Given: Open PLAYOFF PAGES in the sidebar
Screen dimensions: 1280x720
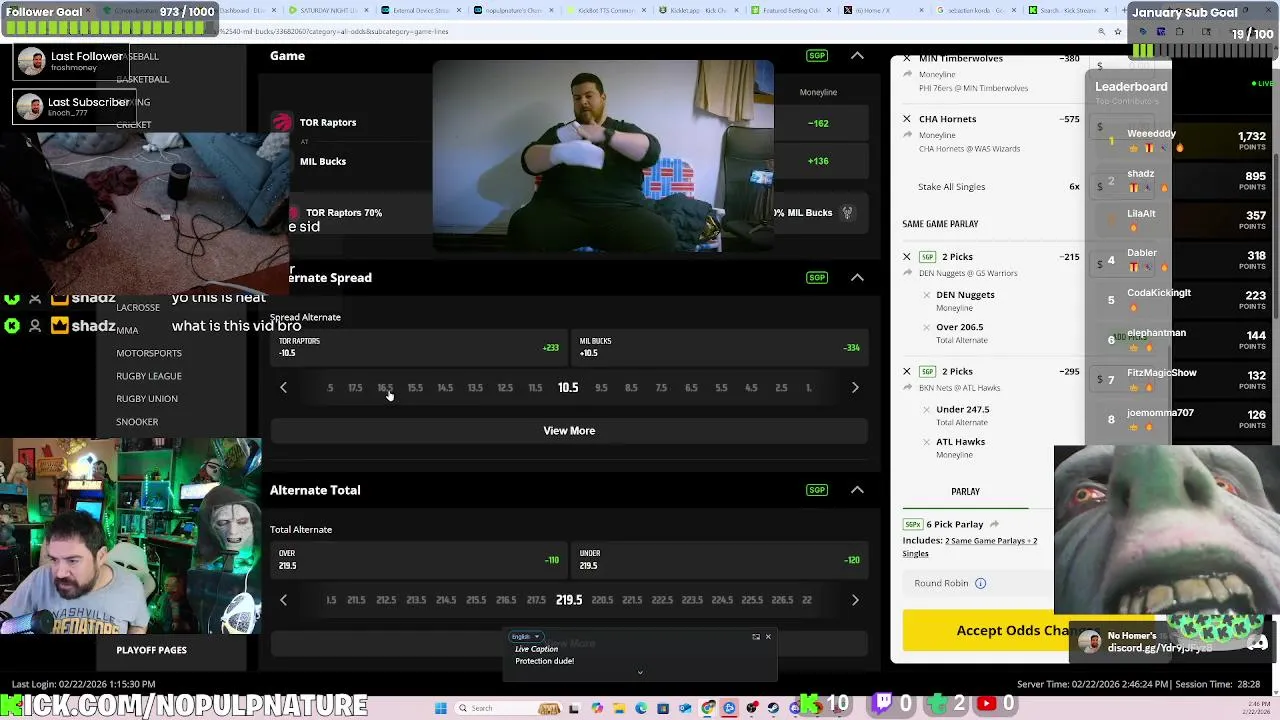Looking at the screenshot, I should 151,650.
